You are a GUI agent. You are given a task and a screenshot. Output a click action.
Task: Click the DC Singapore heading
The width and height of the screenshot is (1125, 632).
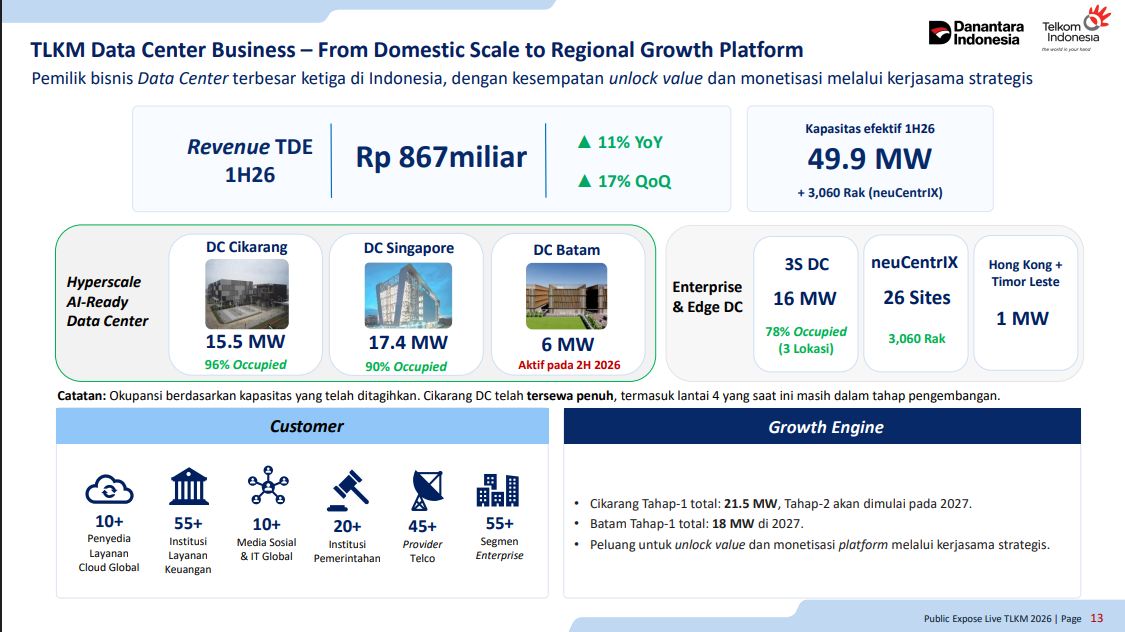408,247
